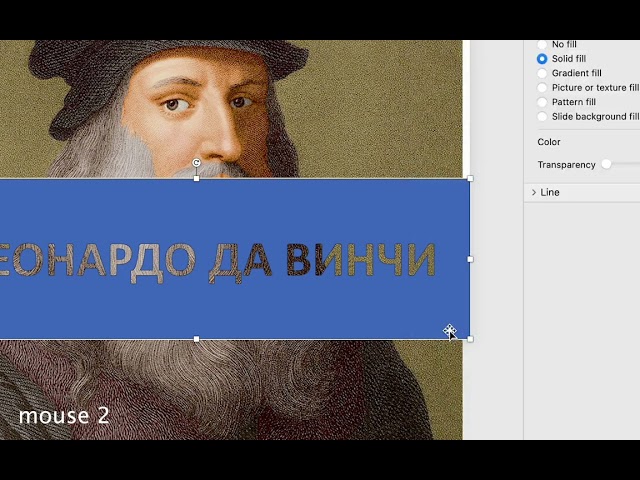Select Pattern fill radio button
Viewport: 640px width, 480px height.
(x=542, y=102)
